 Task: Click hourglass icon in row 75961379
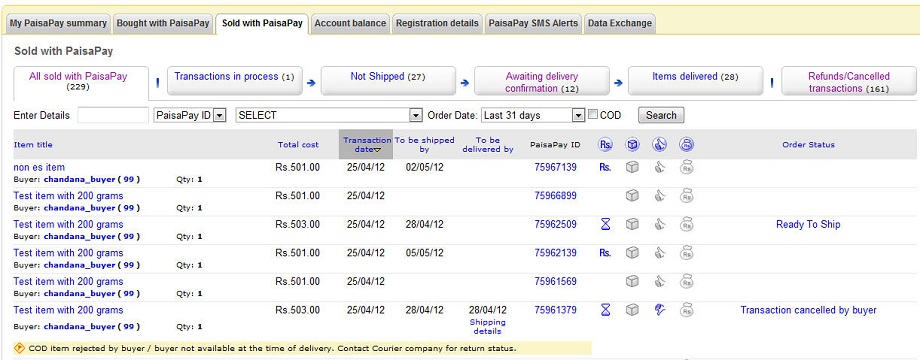(606, 310)
